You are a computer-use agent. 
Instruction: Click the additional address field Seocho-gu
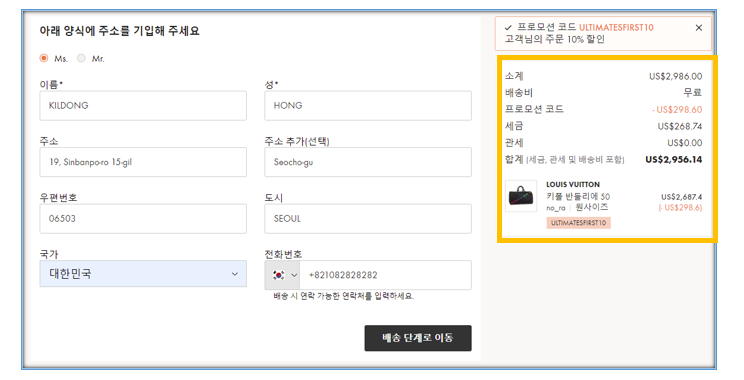(x=368, y=162)
